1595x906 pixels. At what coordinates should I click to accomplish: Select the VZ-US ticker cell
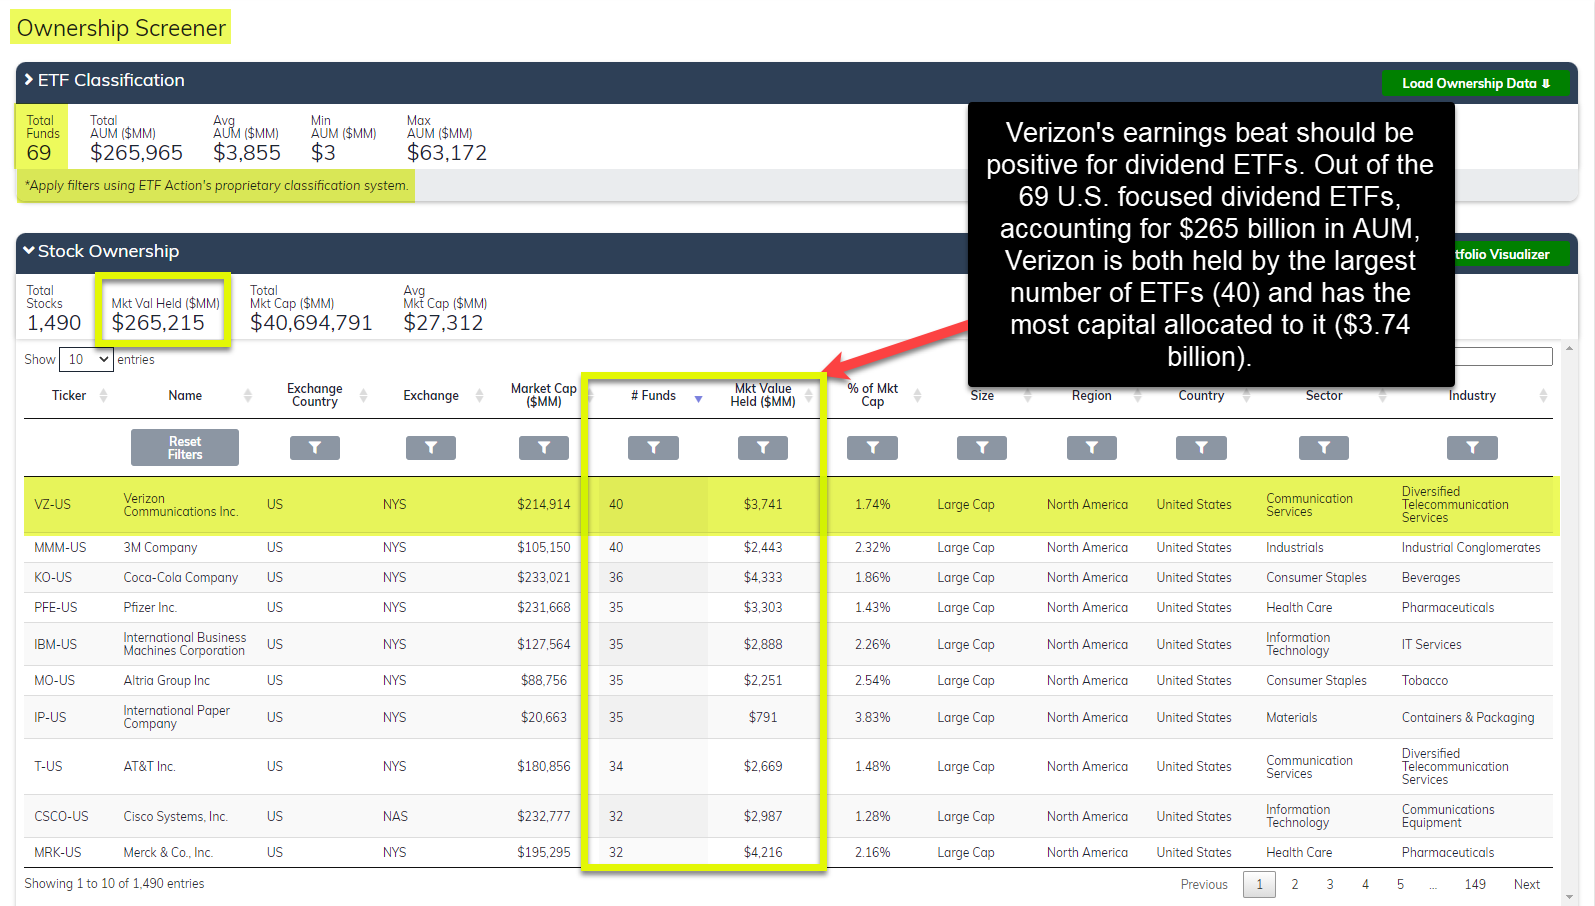[53, 505]
